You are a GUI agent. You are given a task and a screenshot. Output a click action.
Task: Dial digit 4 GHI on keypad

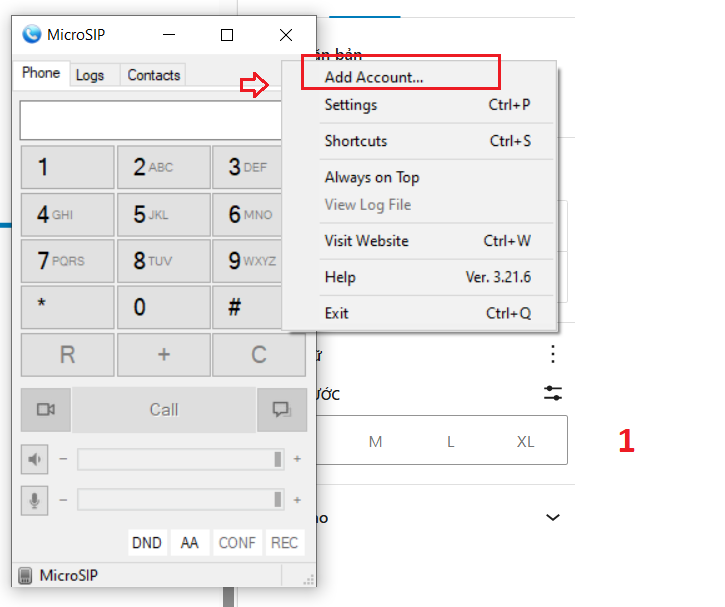click(x=68, y=215)
